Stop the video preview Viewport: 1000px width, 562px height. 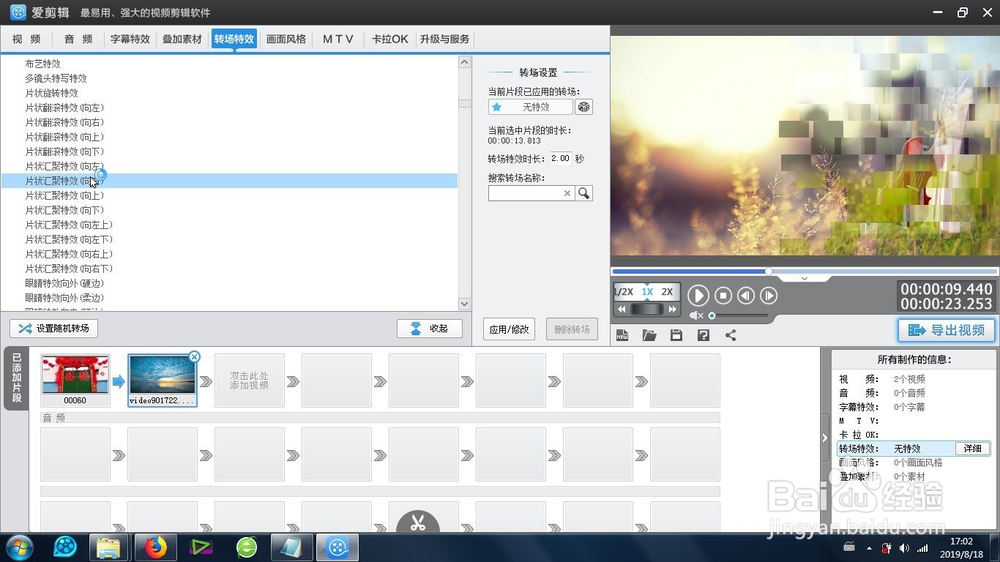click(723, 295)
